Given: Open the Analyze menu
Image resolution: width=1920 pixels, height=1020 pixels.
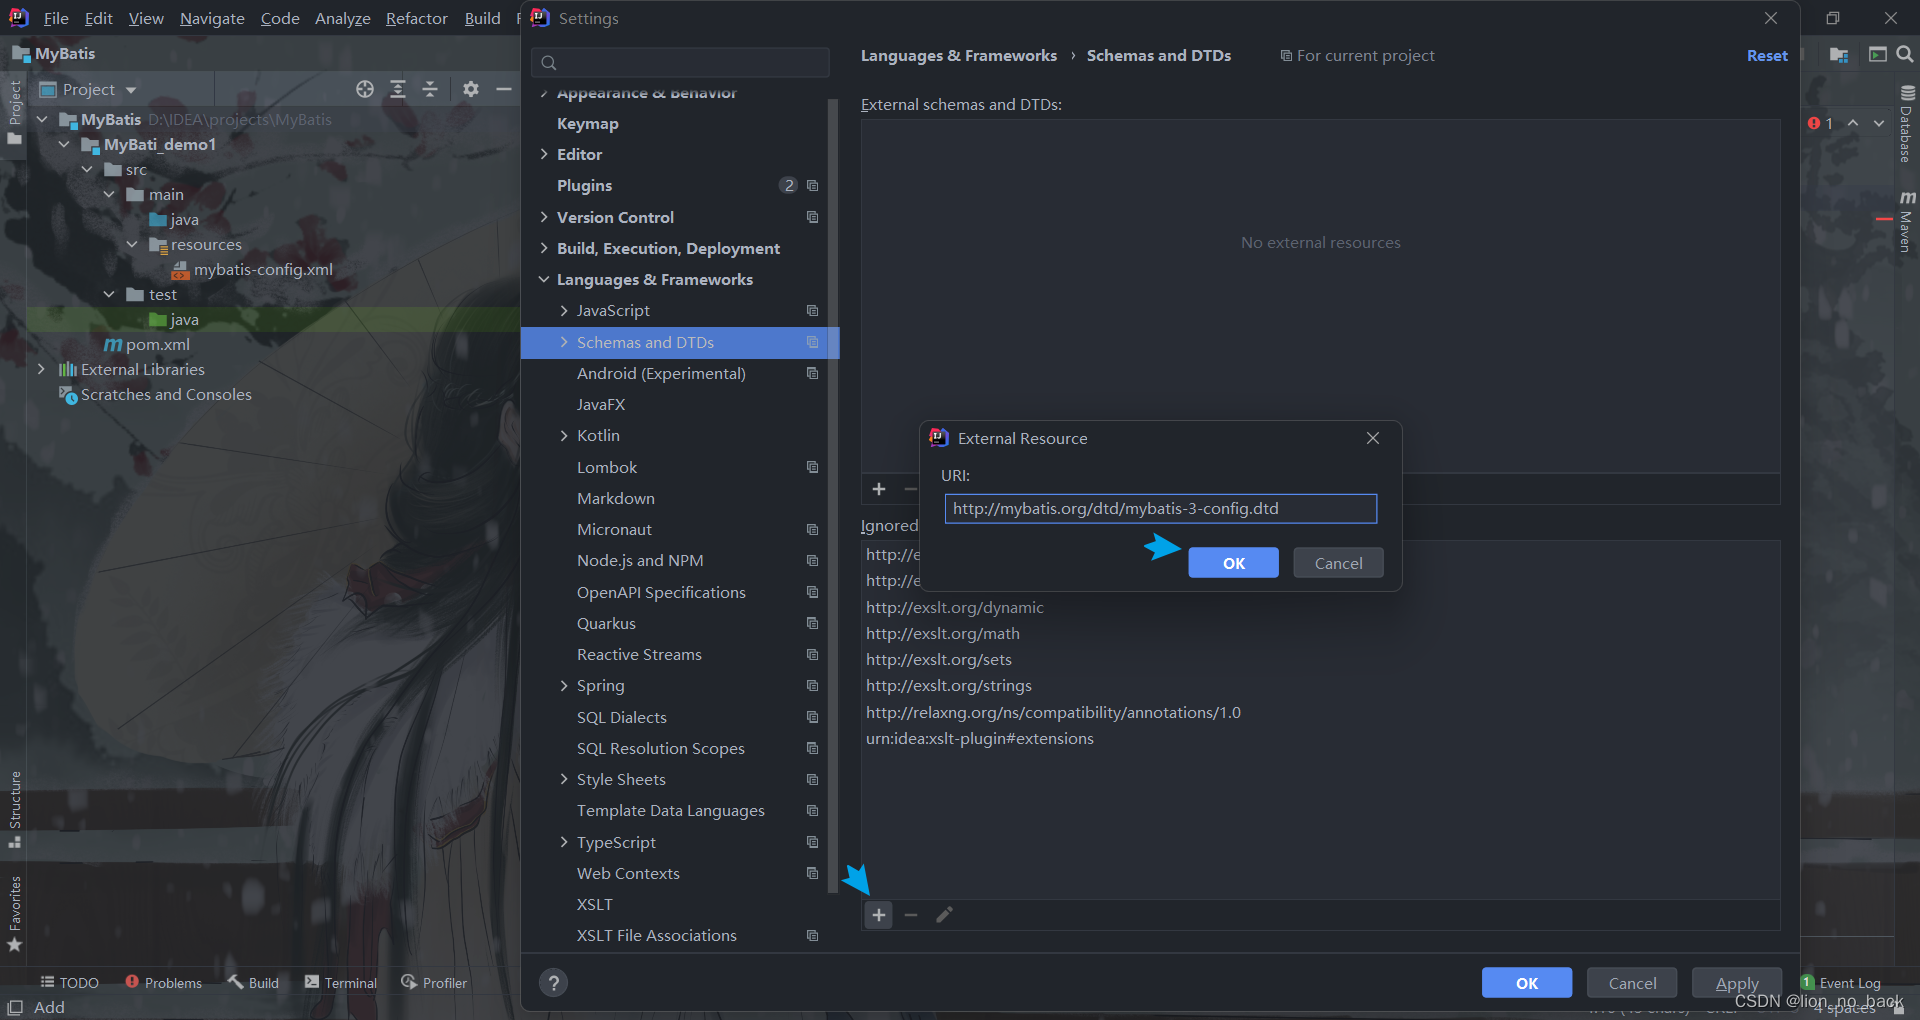Looking at the screenshot, I should click(342, 18).
